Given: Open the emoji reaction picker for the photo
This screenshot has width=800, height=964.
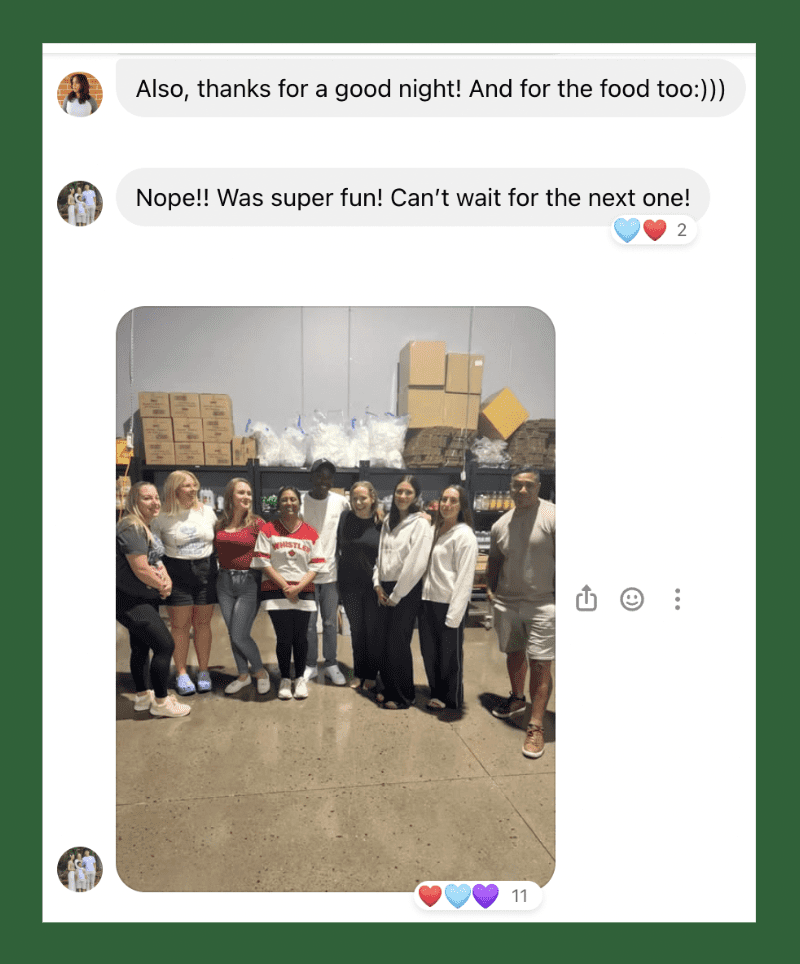Looking at the screenshot, I should click(632, 599).
